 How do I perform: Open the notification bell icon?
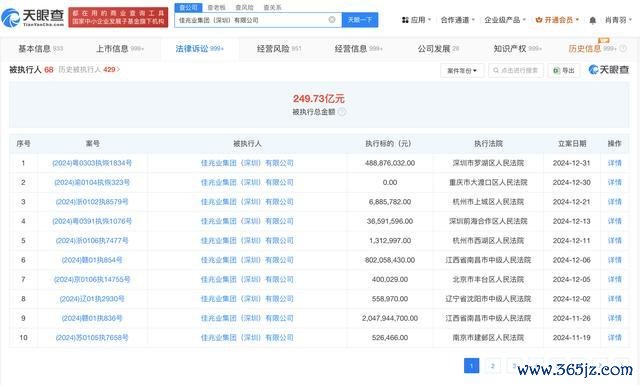tap(592, 20)
